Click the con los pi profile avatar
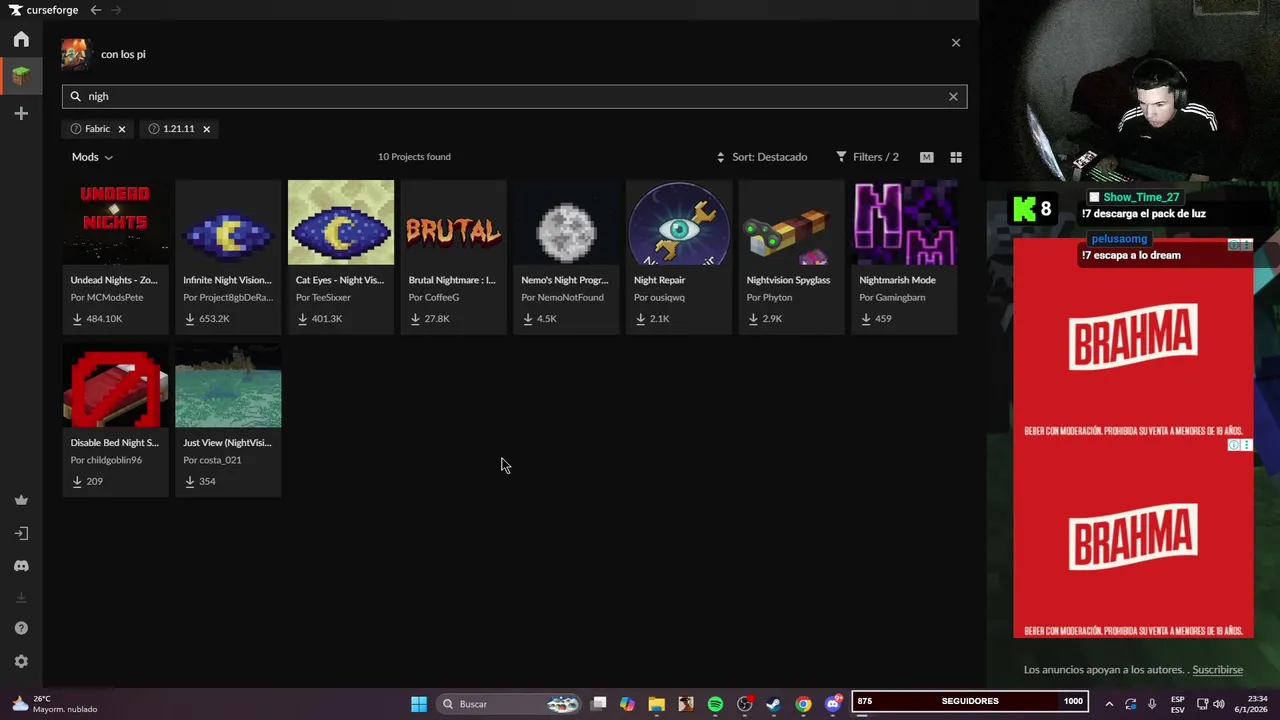Viewport: 1280px width, 720px height. [x=75, y=54]
